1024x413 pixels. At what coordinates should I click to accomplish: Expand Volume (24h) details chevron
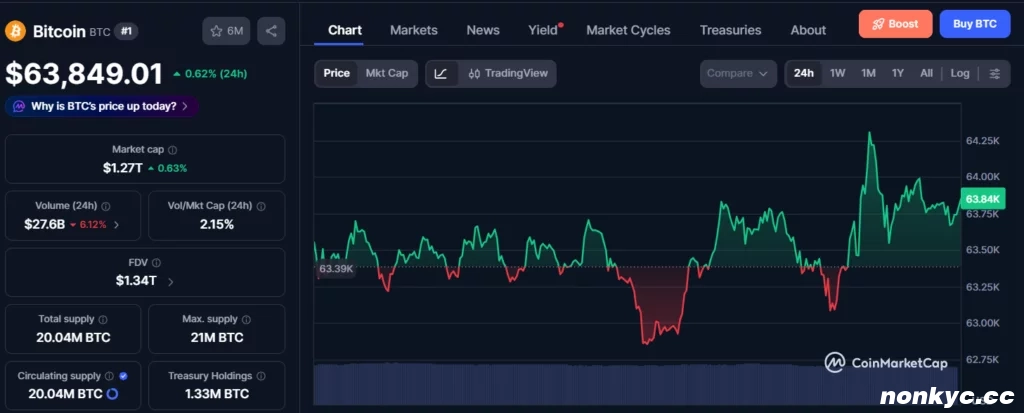tap(116, 225)
